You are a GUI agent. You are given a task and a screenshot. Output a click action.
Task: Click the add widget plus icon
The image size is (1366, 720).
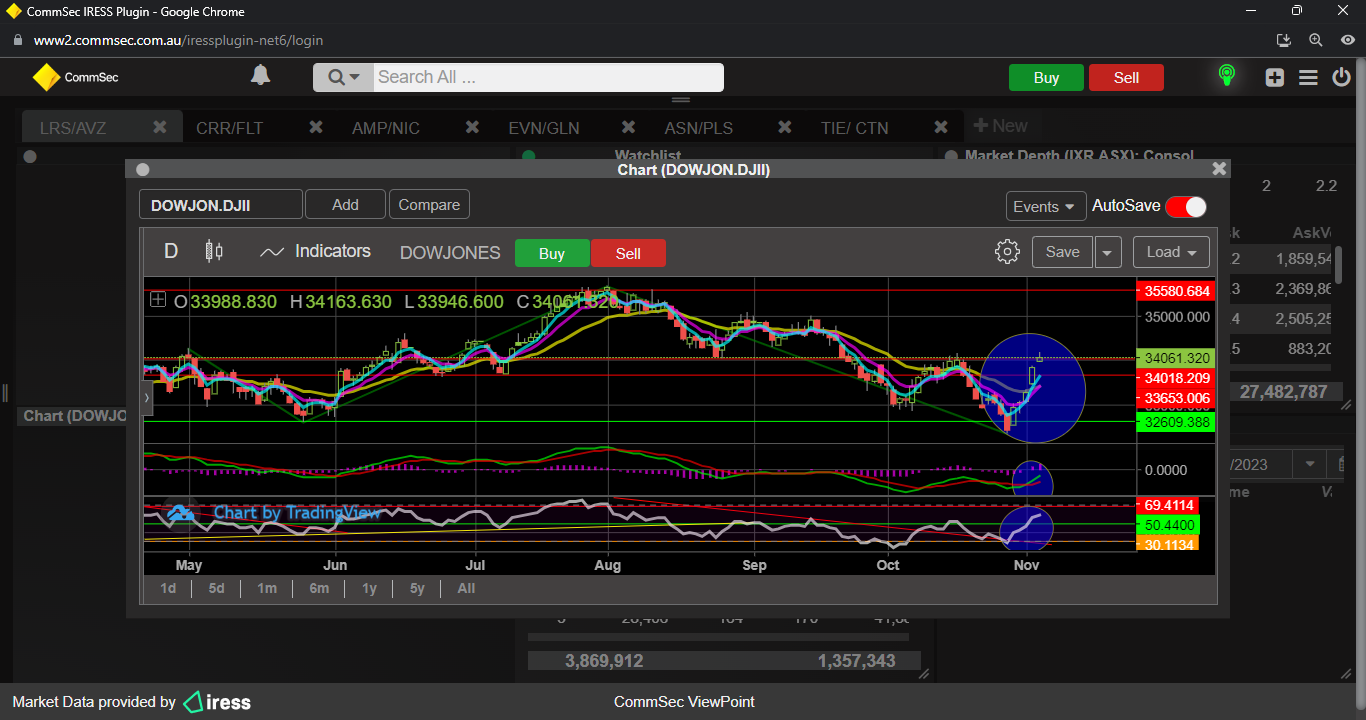tap(1274, 77)
